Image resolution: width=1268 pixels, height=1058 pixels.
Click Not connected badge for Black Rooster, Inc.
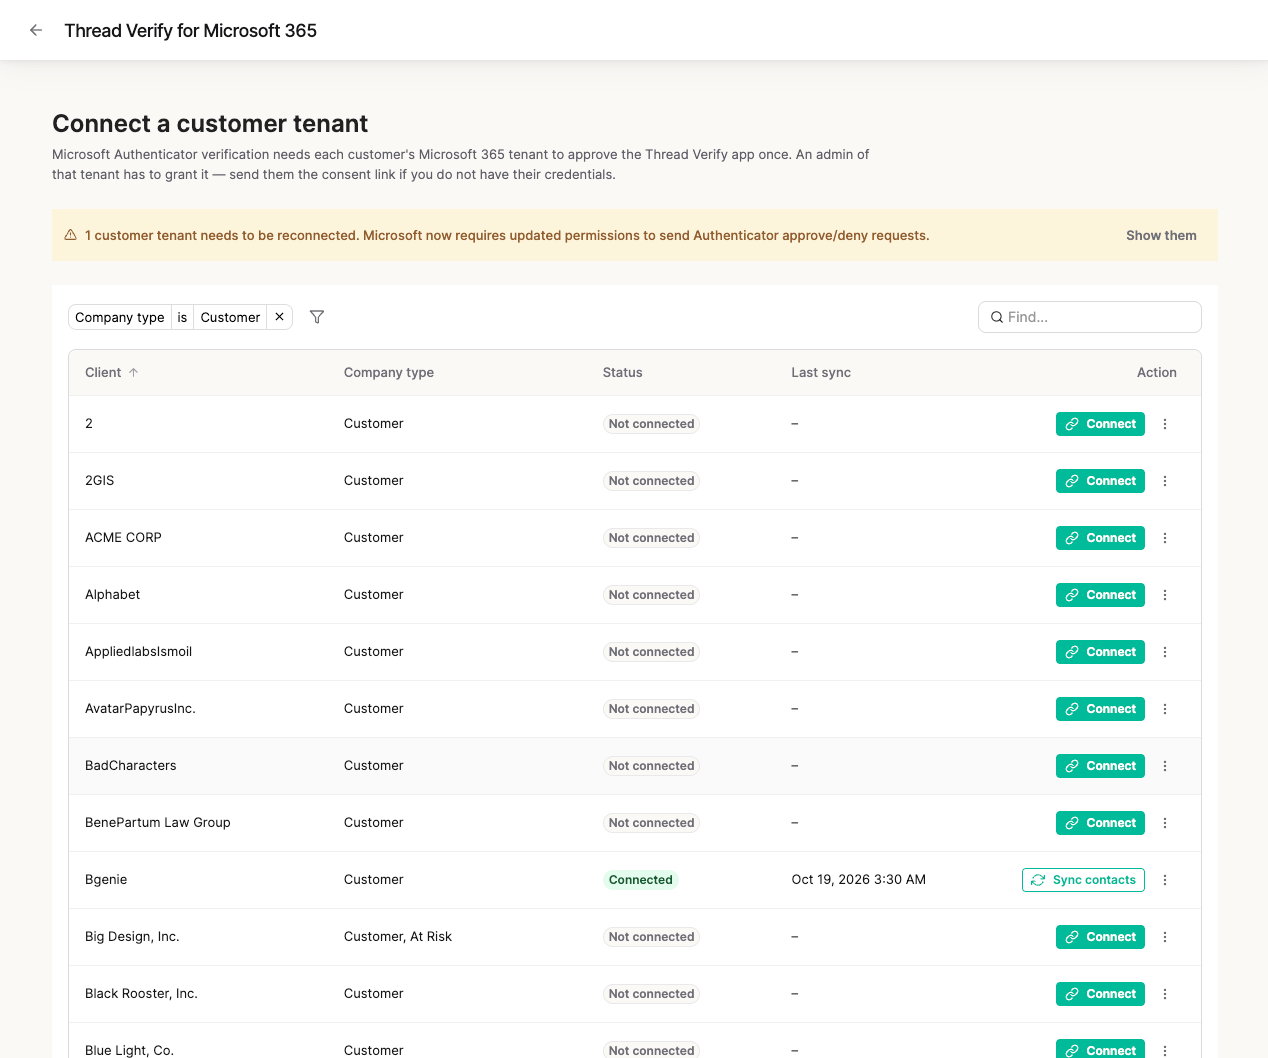651,994
